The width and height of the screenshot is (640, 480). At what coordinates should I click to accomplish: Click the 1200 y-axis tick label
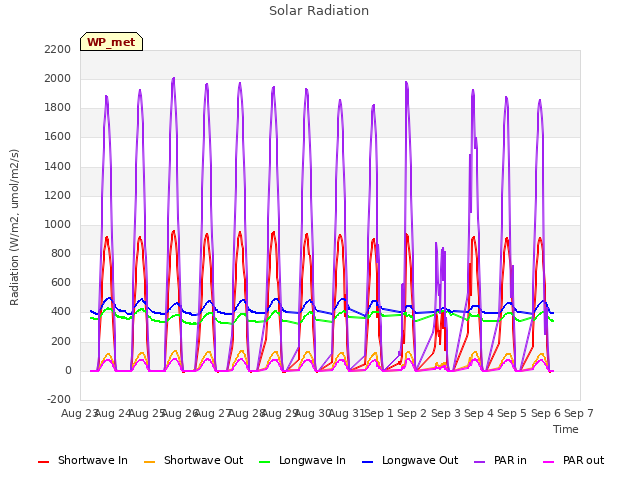coord(58,195)
